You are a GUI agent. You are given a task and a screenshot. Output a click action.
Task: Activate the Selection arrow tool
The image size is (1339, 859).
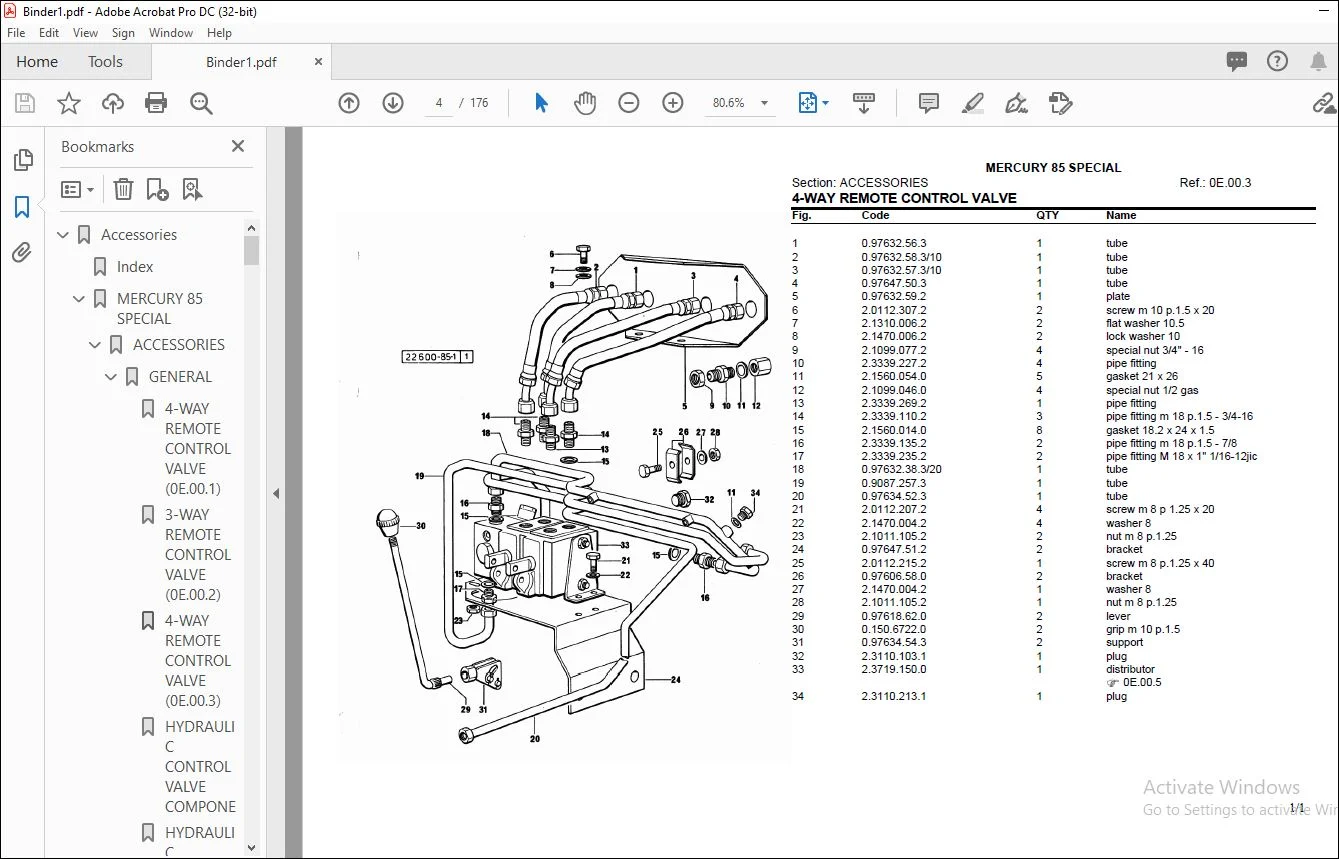click(541, 103)
